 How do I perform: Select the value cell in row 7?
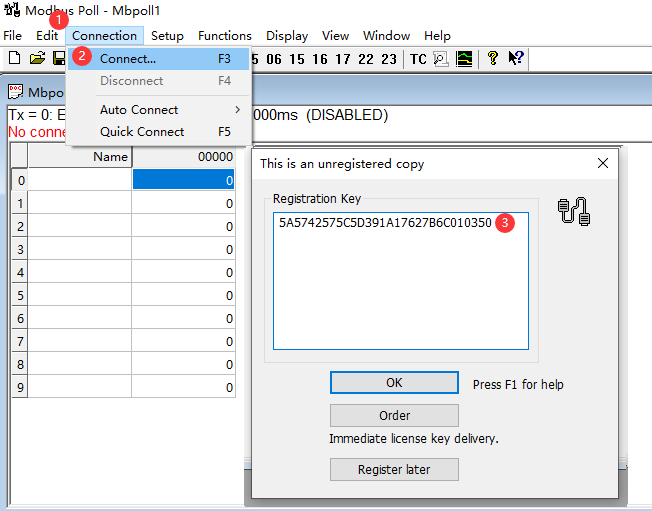click(183, 341)
